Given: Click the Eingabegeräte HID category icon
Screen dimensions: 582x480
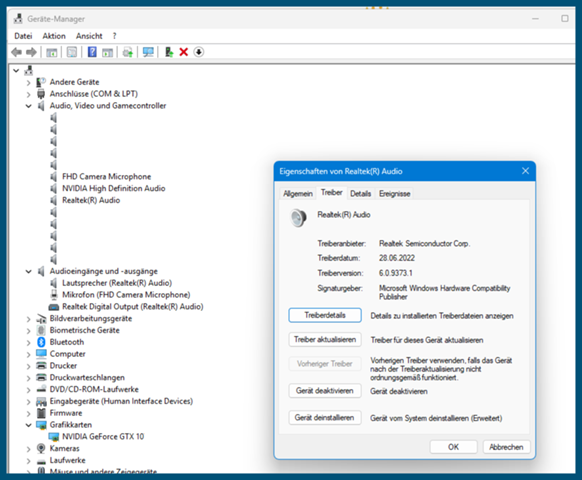Looking at the screenshot, I should 41,401.
